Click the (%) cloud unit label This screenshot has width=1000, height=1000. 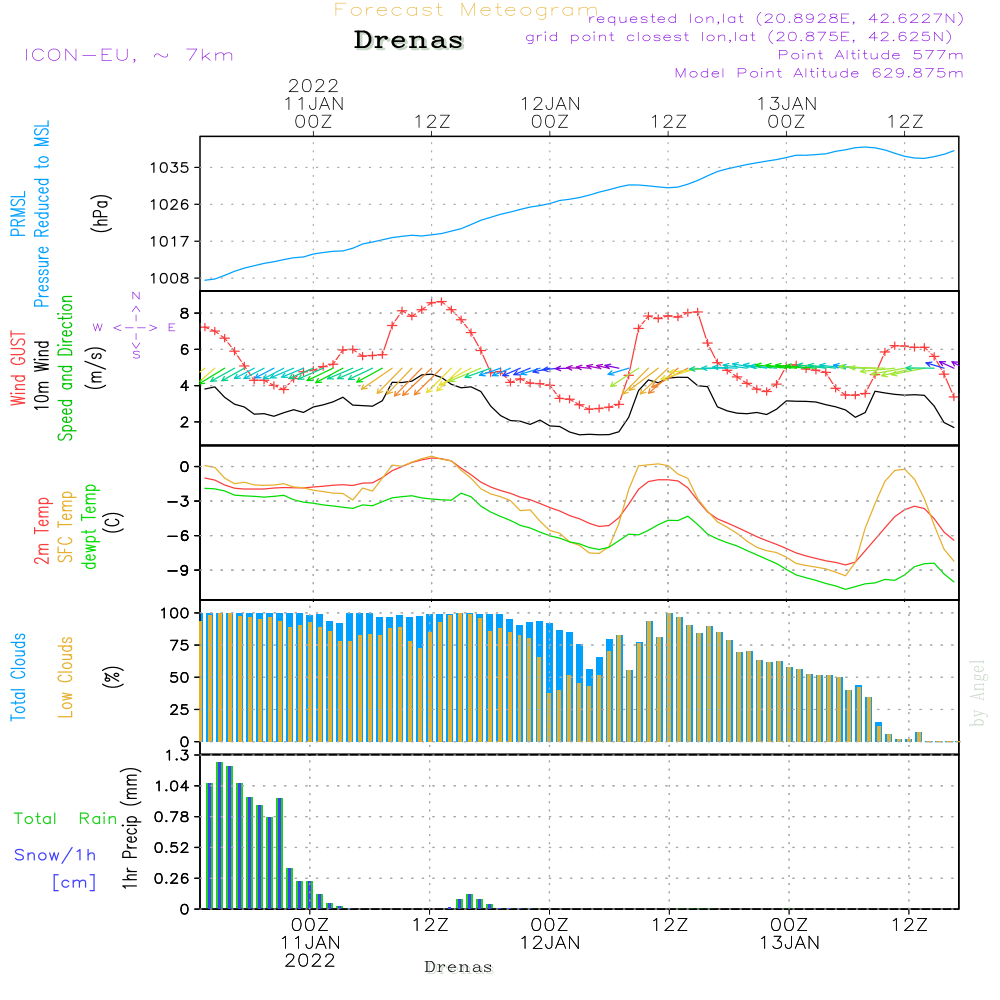[x=112, y=677]
